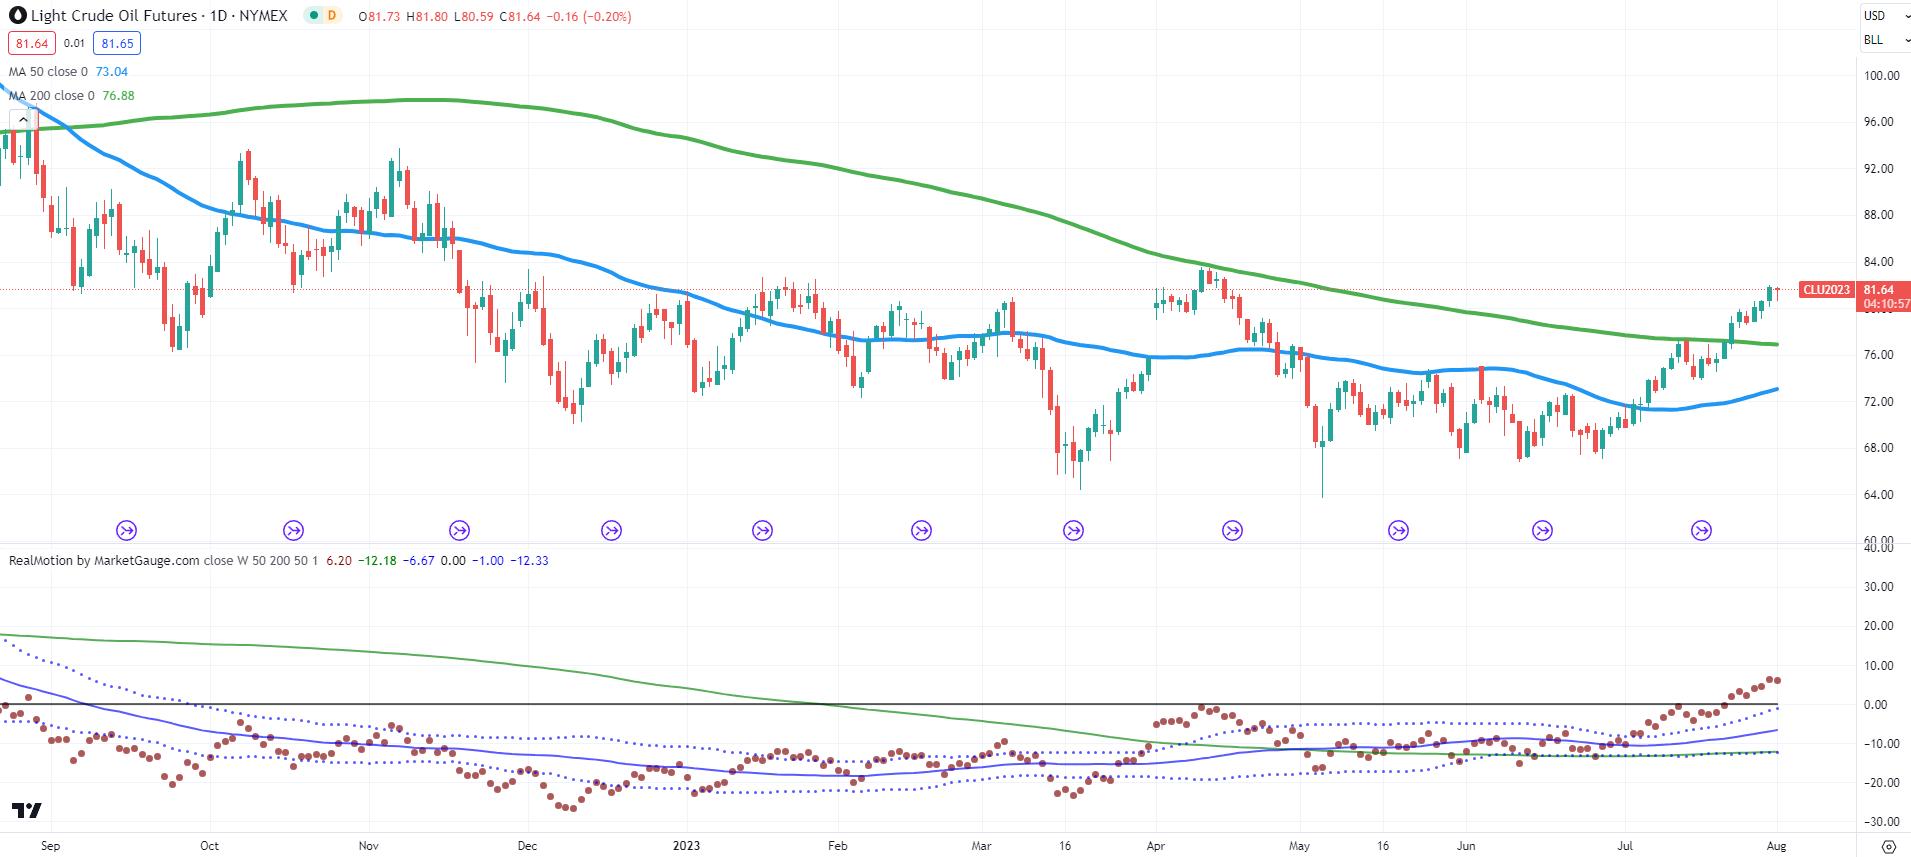Click the 2023 label on time axis
1911x857 pixels.
pos(686,845)
